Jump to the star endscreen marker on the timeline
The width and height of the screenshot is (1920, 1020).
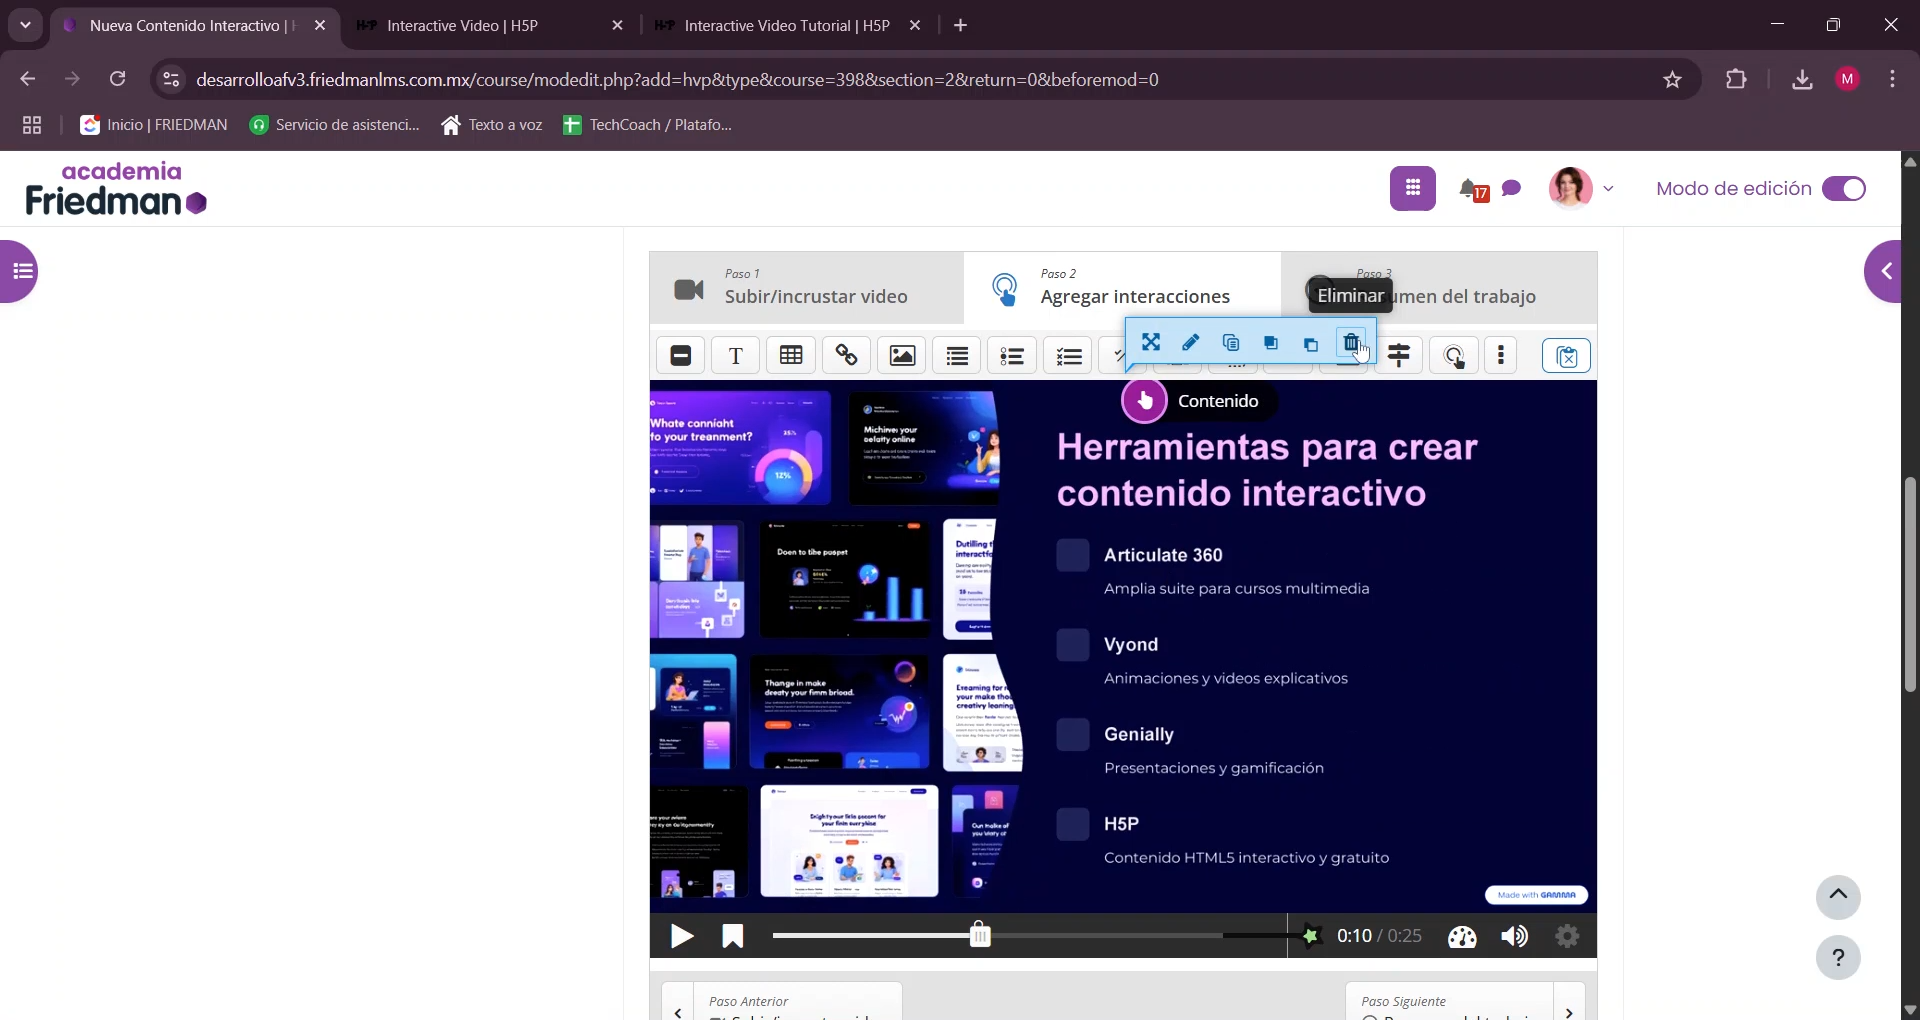(x=1310, y=936)
